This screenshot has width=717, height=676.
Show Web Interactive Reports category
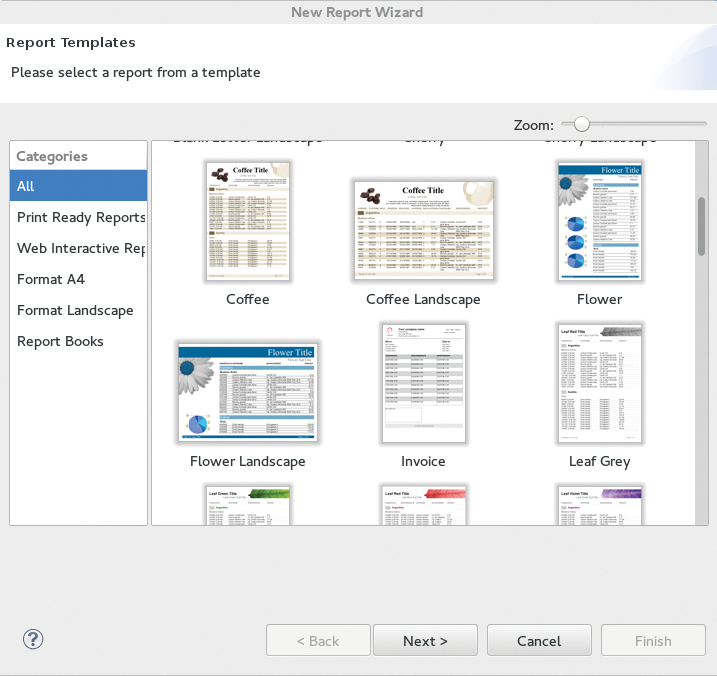(x=78, y=248)
